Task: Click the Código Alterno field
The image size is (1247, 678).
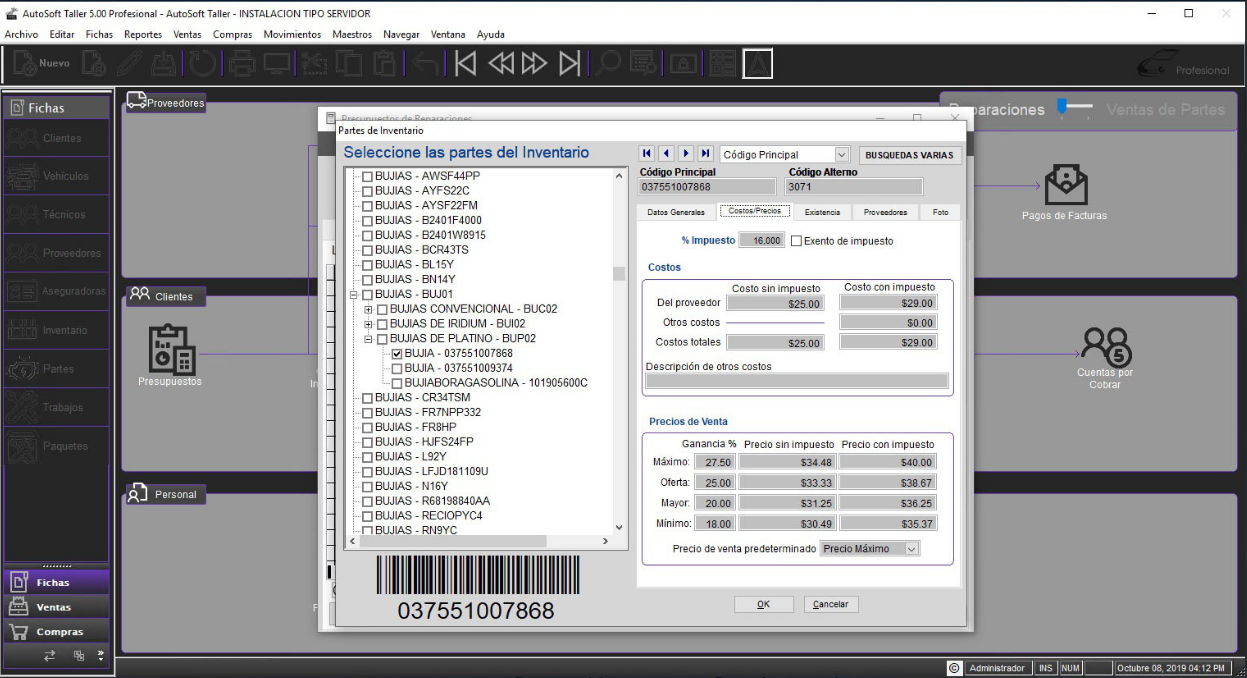Action: point(854,186)
